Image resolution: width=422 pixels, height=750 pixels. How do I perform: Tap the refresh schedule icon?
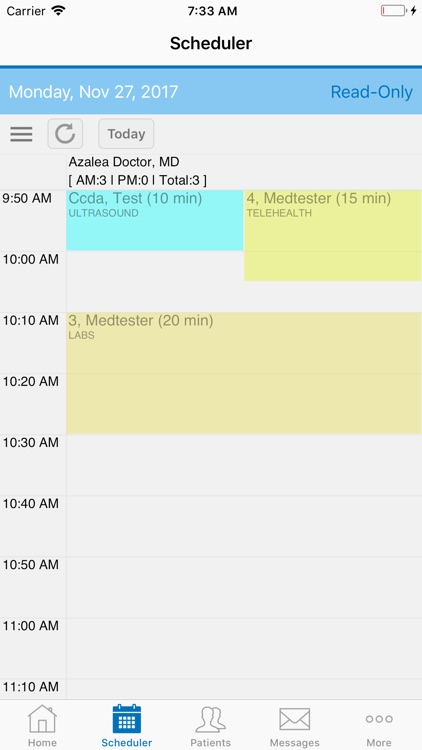coord(65,134)
